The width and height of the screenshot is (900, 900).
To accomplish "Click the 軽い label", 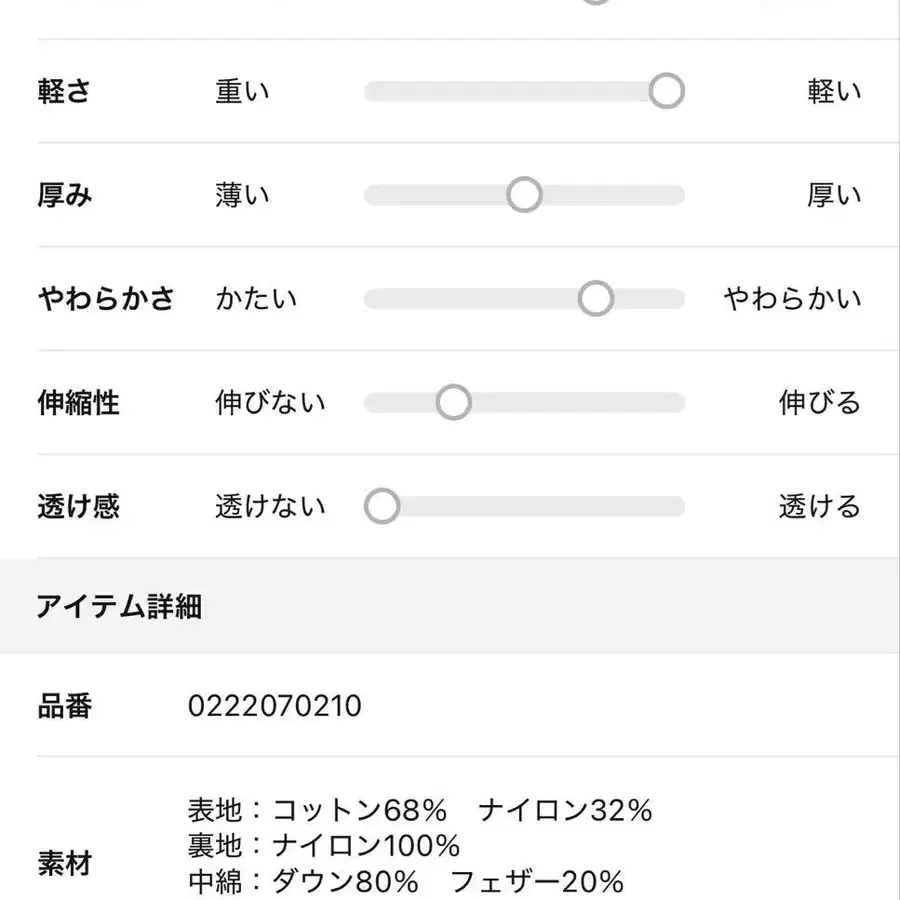I will (834, 92).
